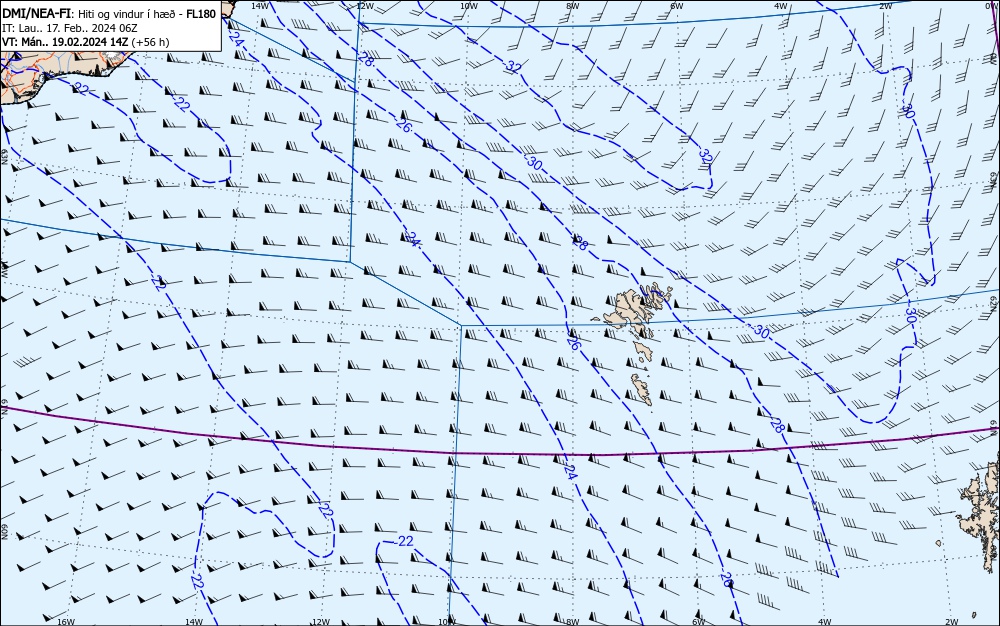Click the 'IT: Lau.. 17. Feb.. 2024 06Z' line
The image size is (1000, 626).
[x=70, y=29]
